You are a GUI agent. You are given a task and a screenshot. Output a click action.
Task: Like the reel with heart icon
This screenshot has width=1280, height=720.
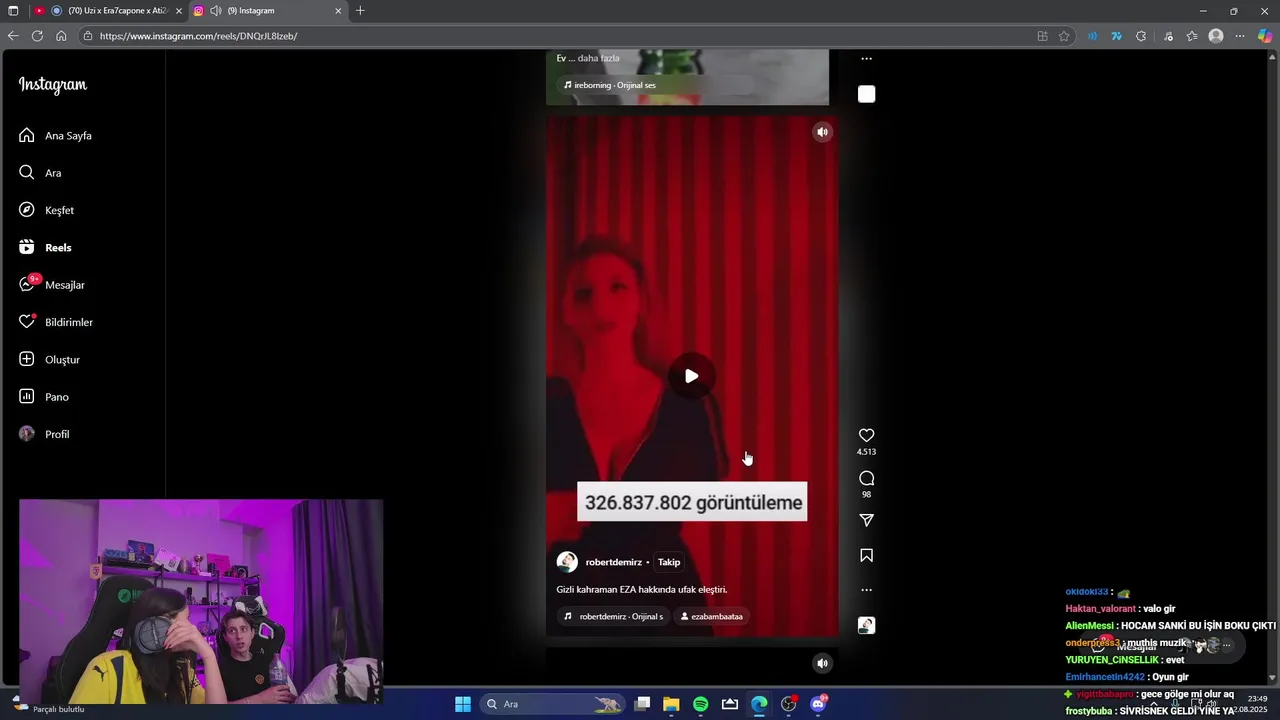coord(866,435)
